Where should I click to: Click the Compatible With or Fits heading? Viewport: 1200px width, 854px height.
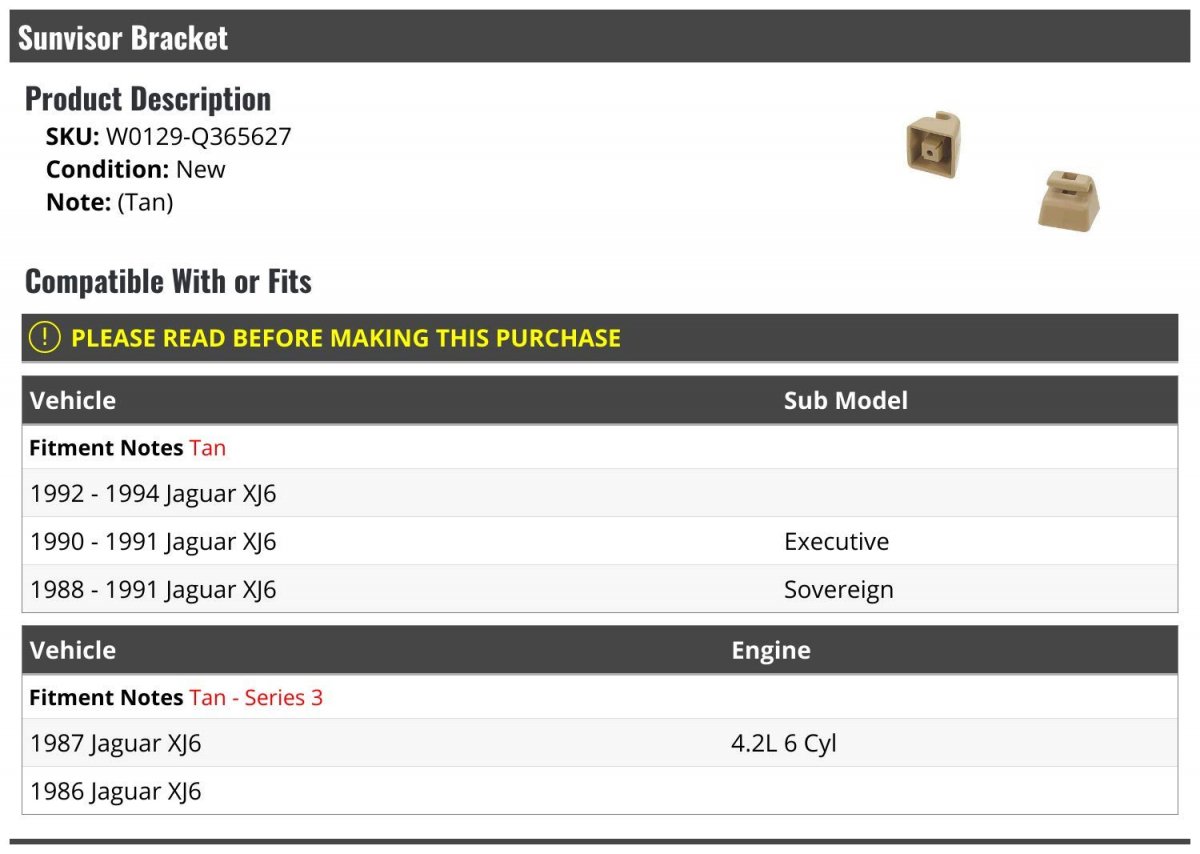[168, 282]
